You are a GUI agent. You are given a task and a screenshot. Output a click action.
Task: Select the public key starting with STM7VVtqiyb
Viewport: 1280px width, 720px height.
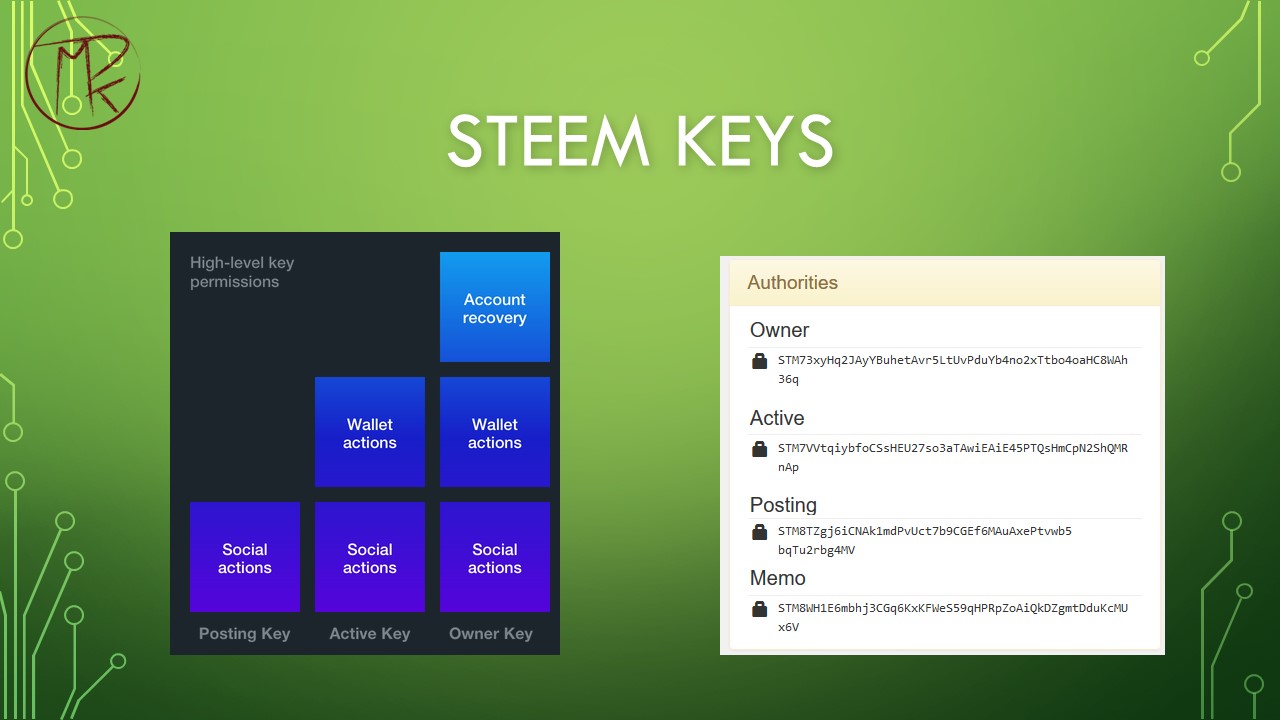tap(953, 458)
